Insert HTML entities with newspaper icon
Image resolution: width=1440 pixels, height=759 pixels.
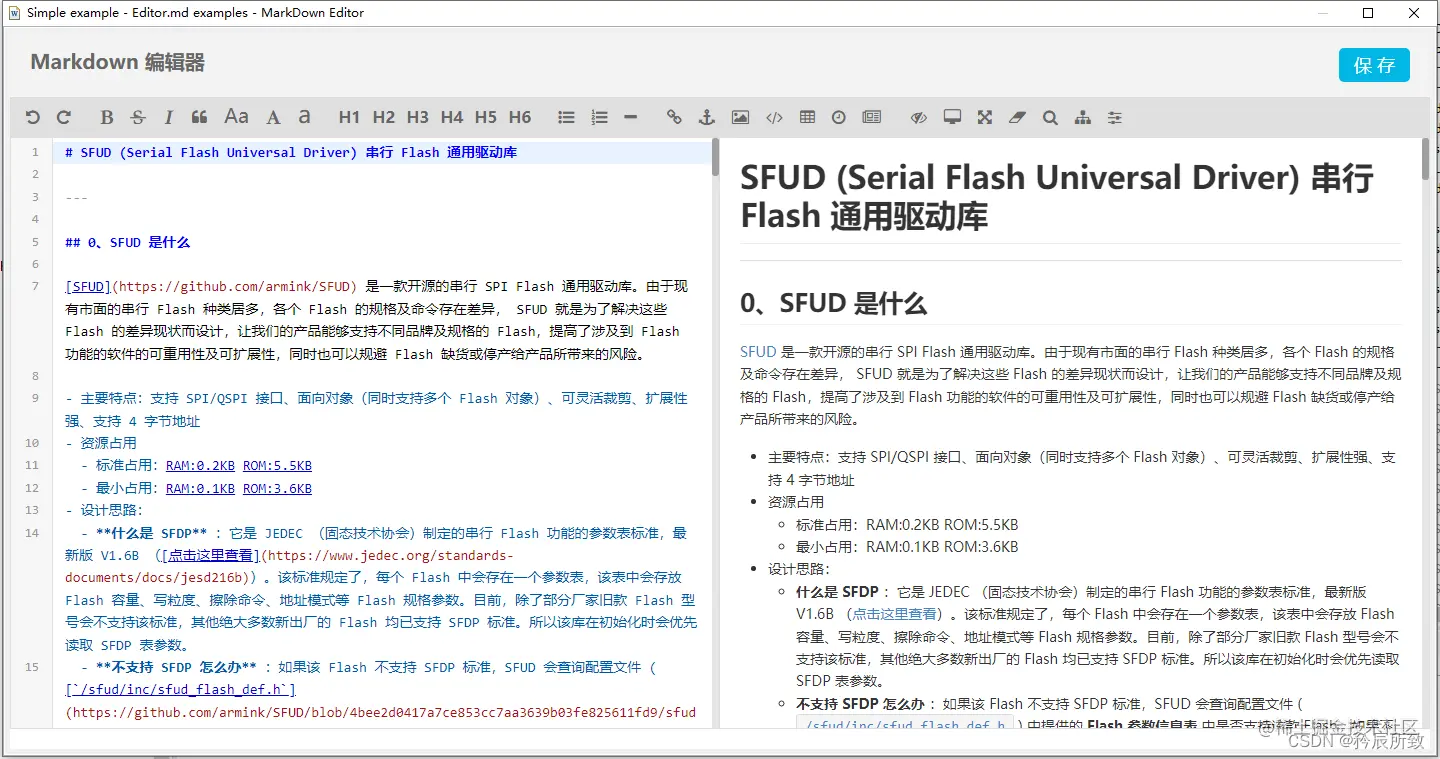pos(872,117)
